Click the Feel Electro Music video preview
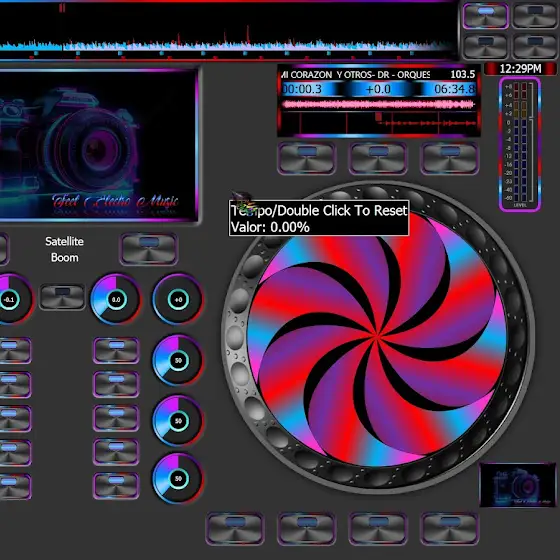 pyautogui.click(x=98, y=145)
